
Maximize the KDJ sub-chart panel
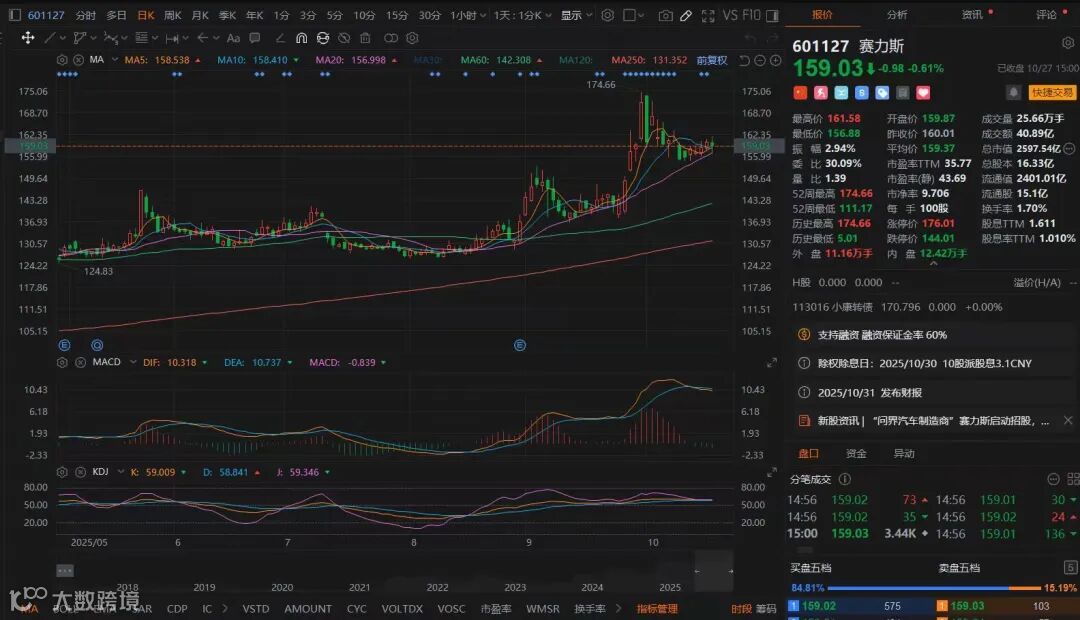[772, 473]
